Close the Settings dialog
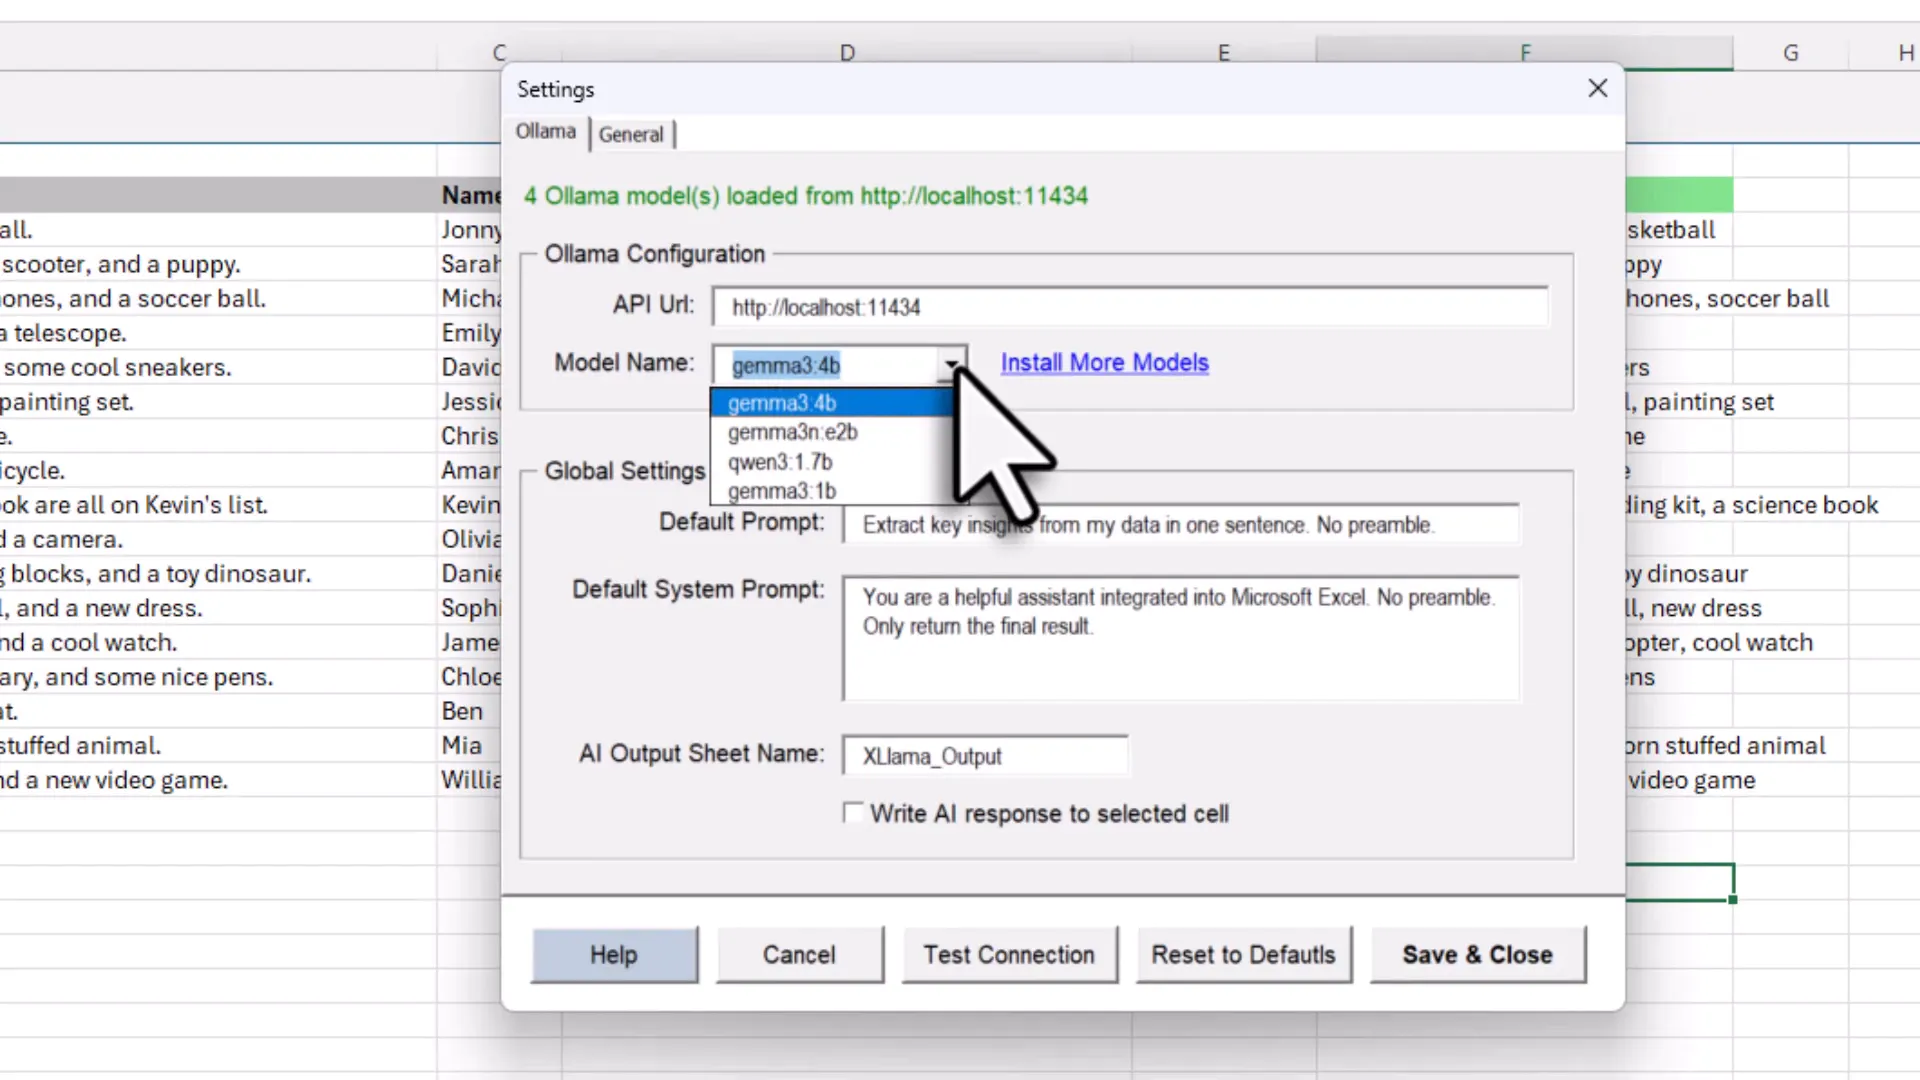Screen dimensions: 1920x1080 pyautogui.click(x=1597, y=88)
